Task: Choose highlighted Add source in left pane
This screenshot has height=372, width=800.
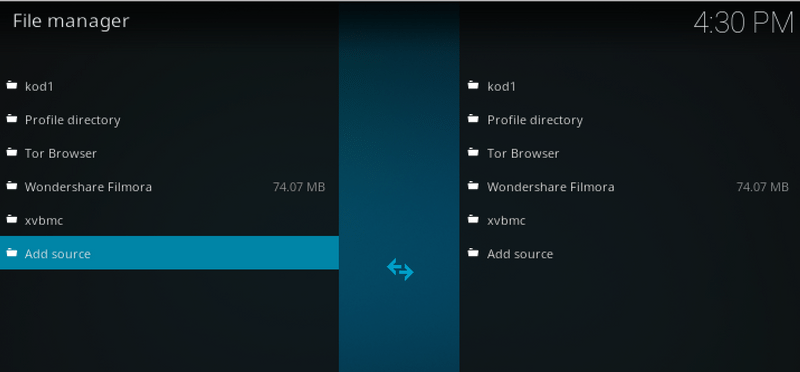Action: [169, 253]
